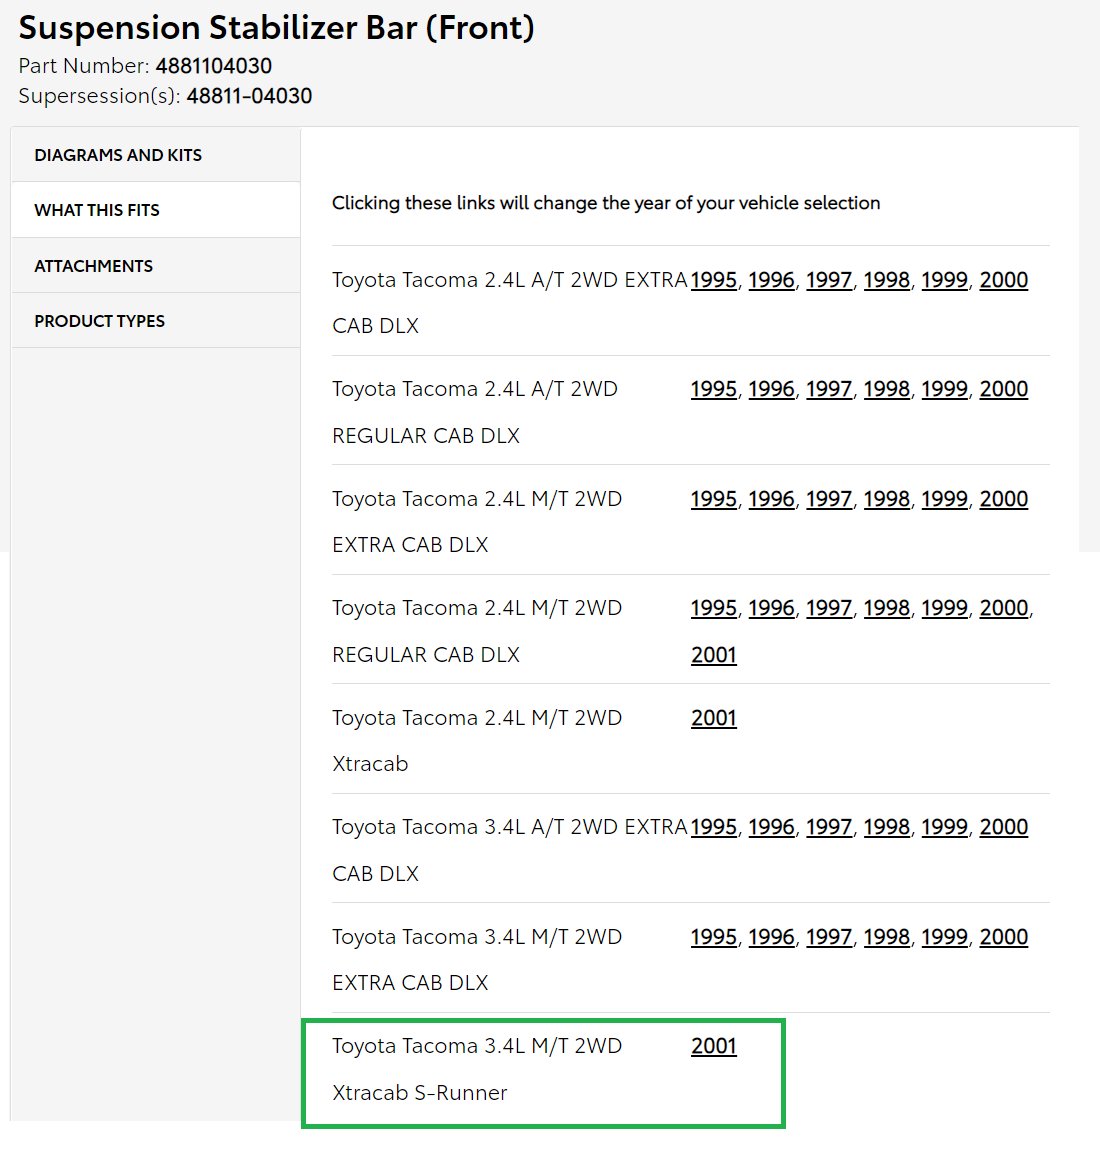Click 2000 for 2.4L A/T Extra Cab DLX

coord(1003,280)
